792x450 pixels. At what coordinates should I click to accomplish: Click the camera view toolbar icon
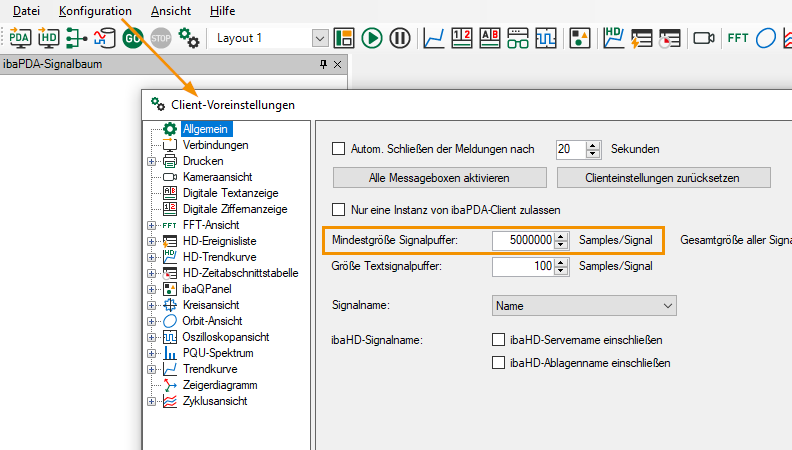coord(703,38)
